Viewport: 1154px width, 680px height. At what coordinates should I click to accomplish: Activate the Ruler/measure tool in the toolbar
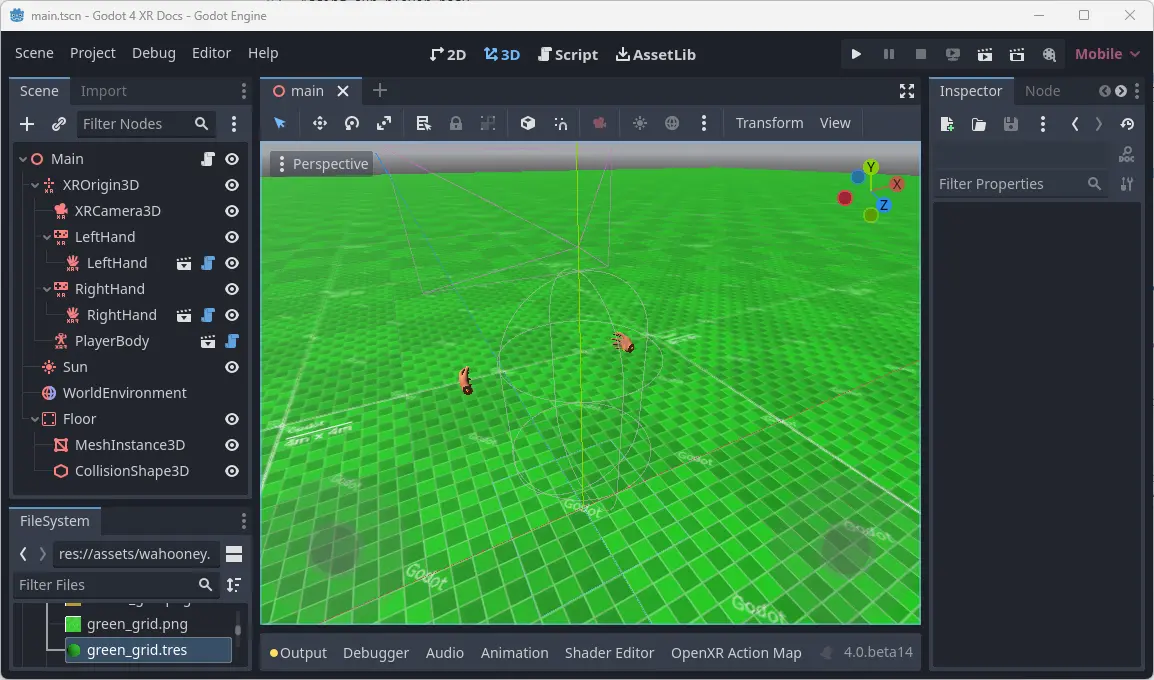[422, 123]
